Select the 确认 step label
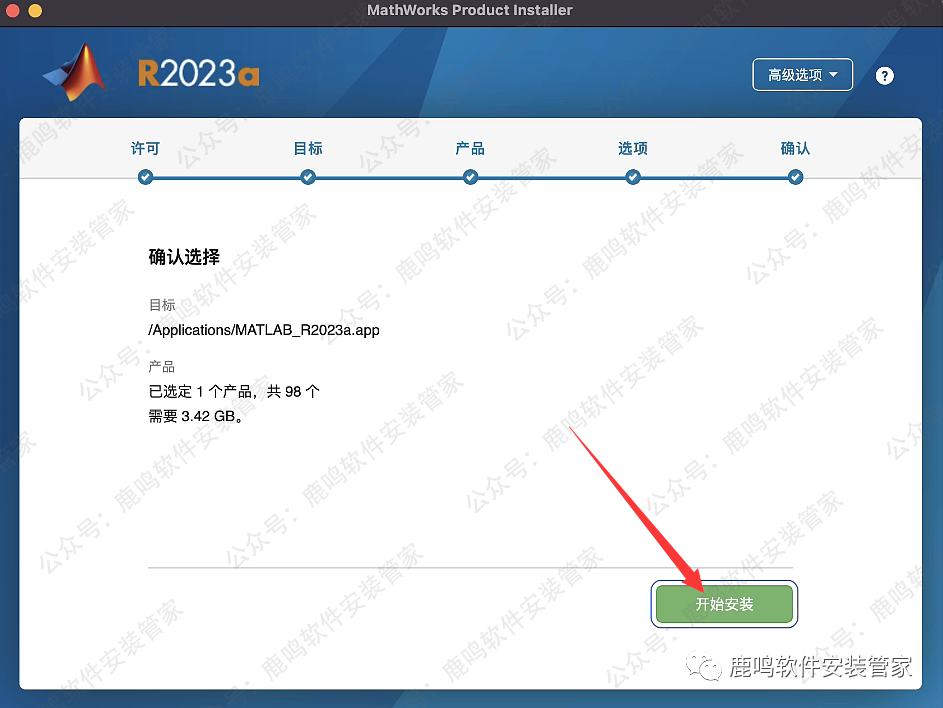Image resolution: width=943 pixels, height=708 pixels. tap(795, 148)
